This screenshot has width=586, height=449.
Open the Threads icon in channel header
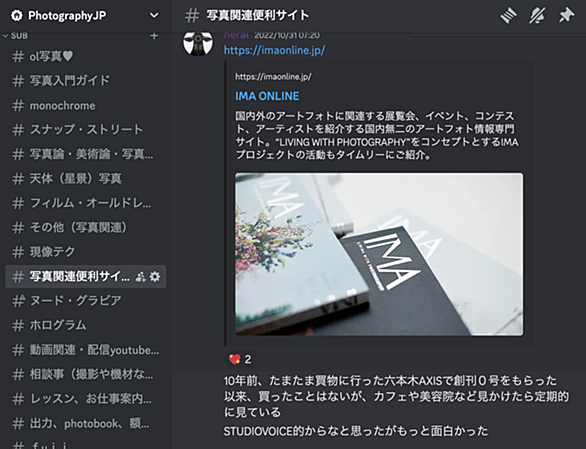(x=508, y=16)
